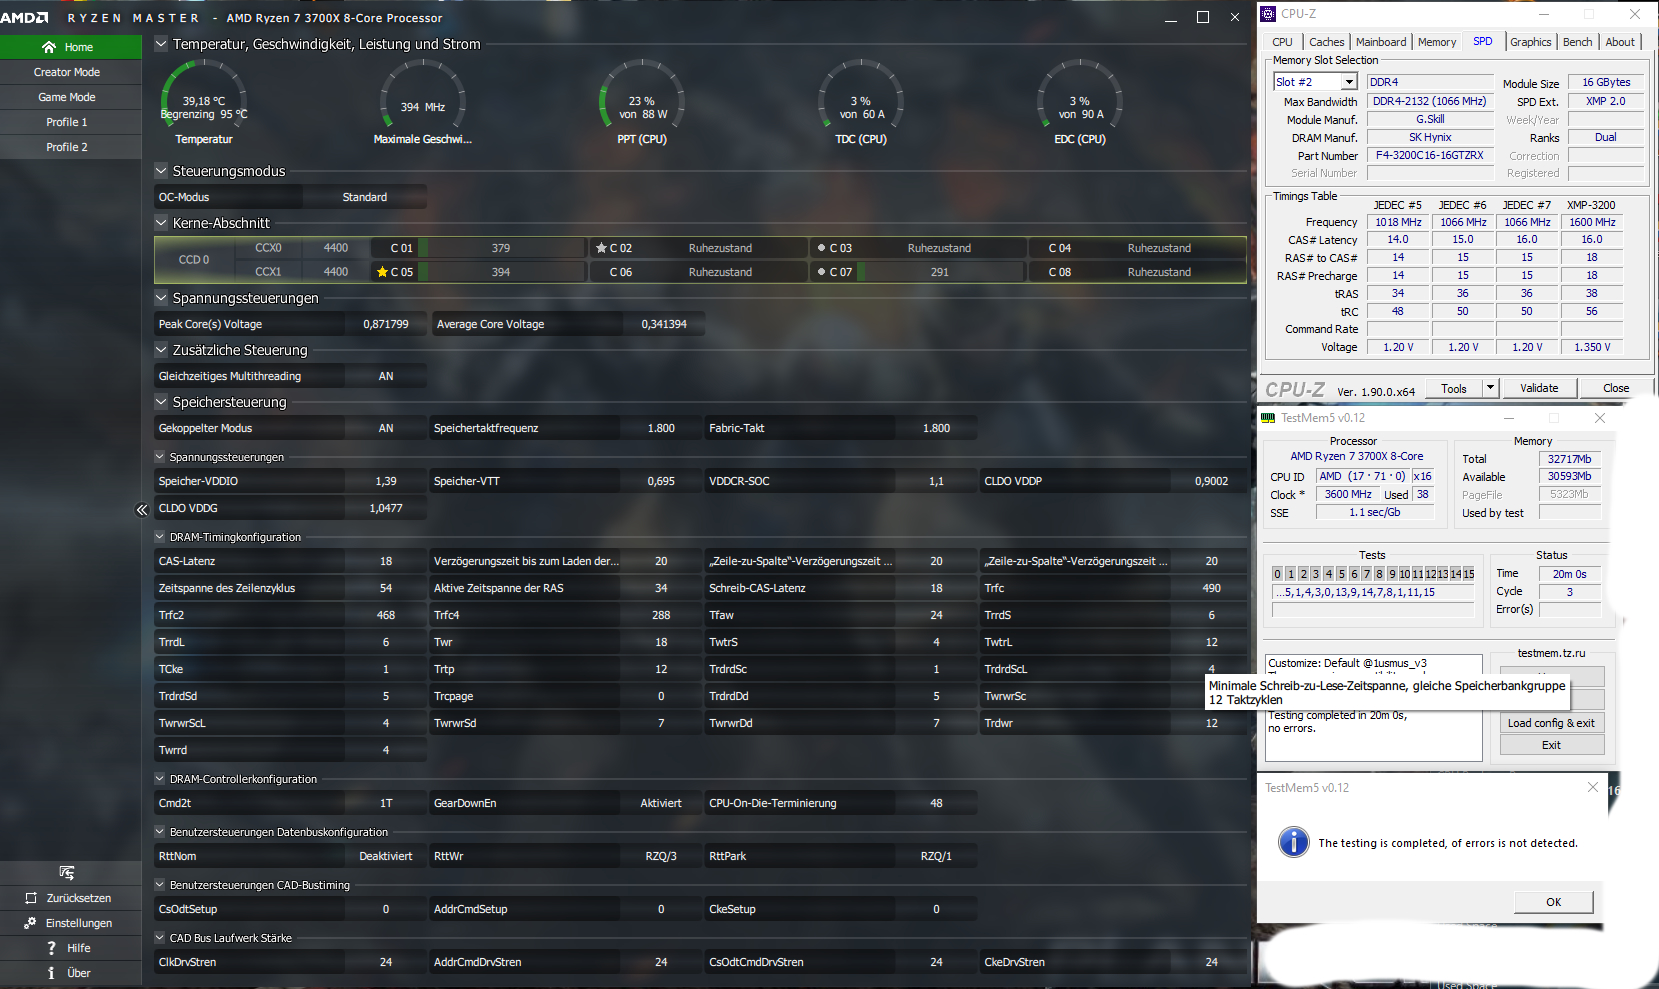The image size is (1659, 989).
Task: Click the reset (Zurücksetzen) icon
Action: coord(31,898)
